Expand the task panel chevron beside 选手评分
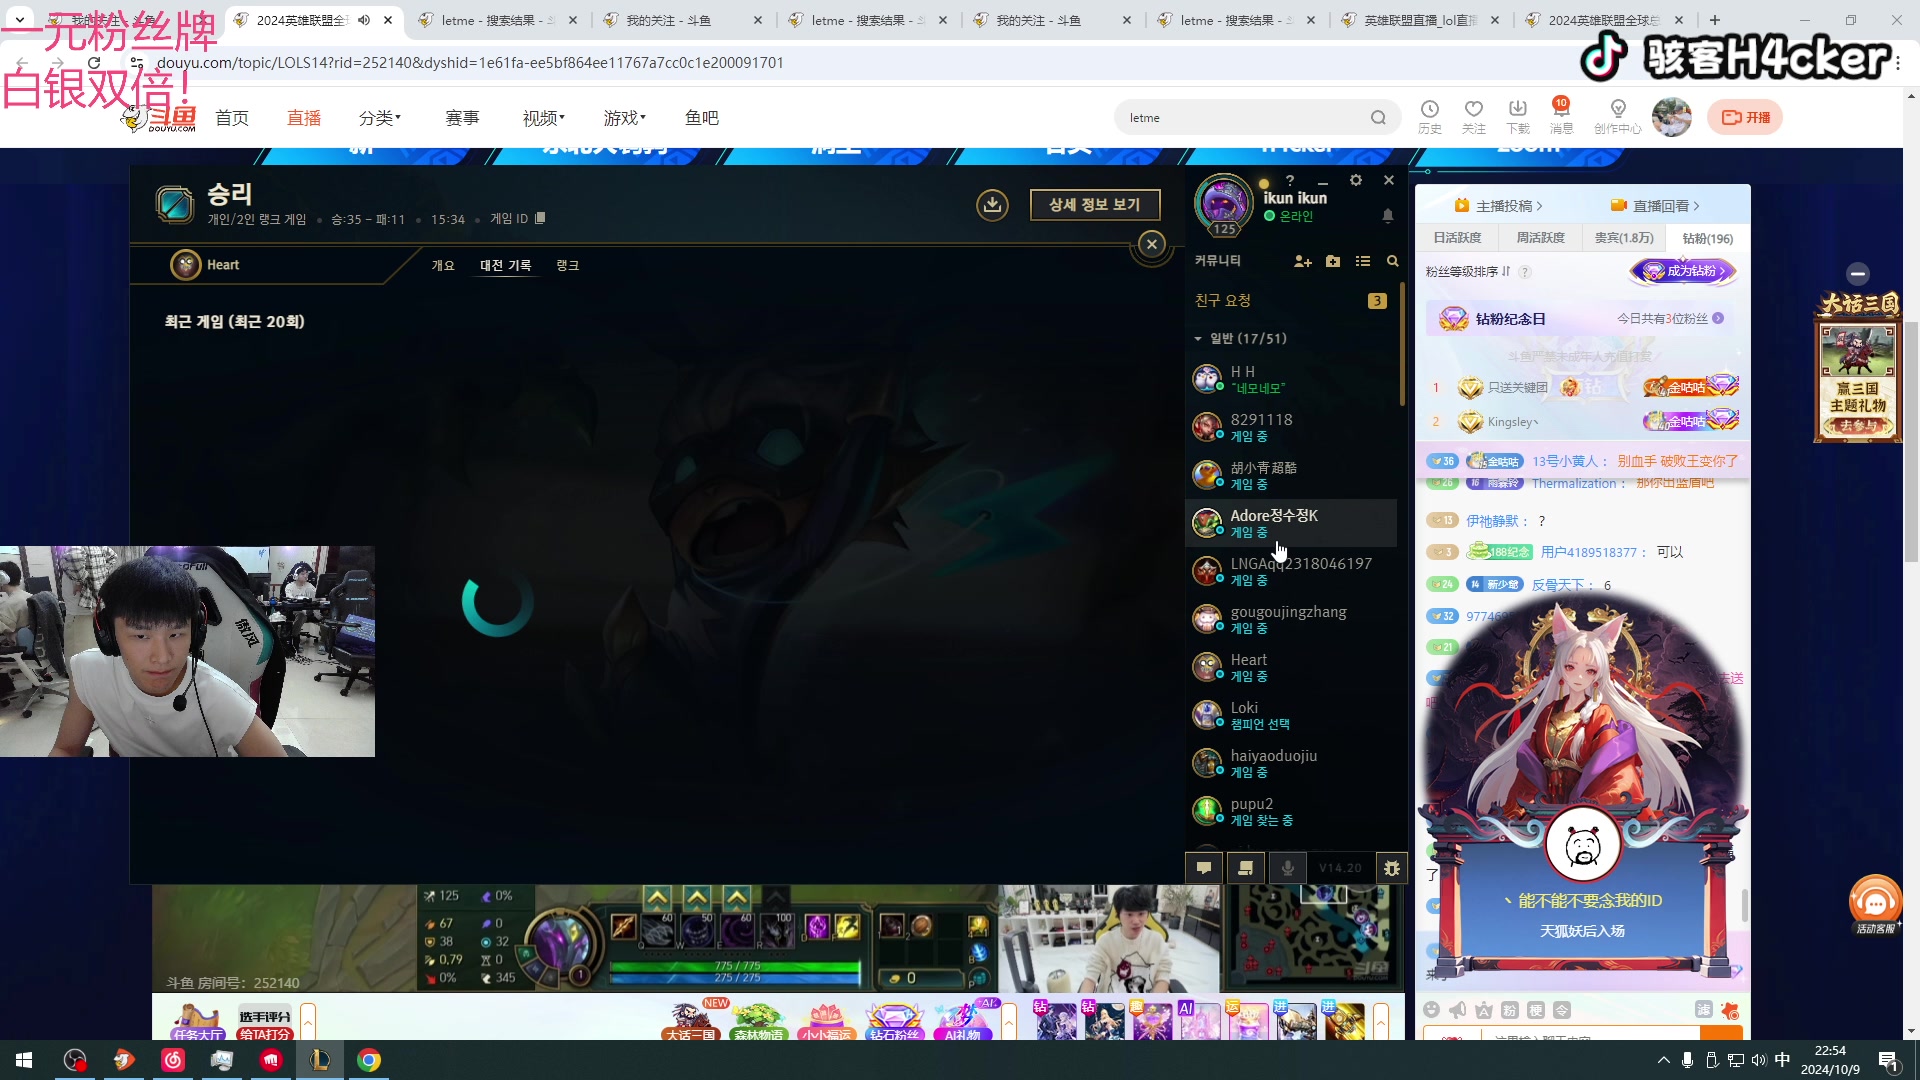This screenshot has width=1920, height=1080. pyautogui.click(x=308, y=1022)
